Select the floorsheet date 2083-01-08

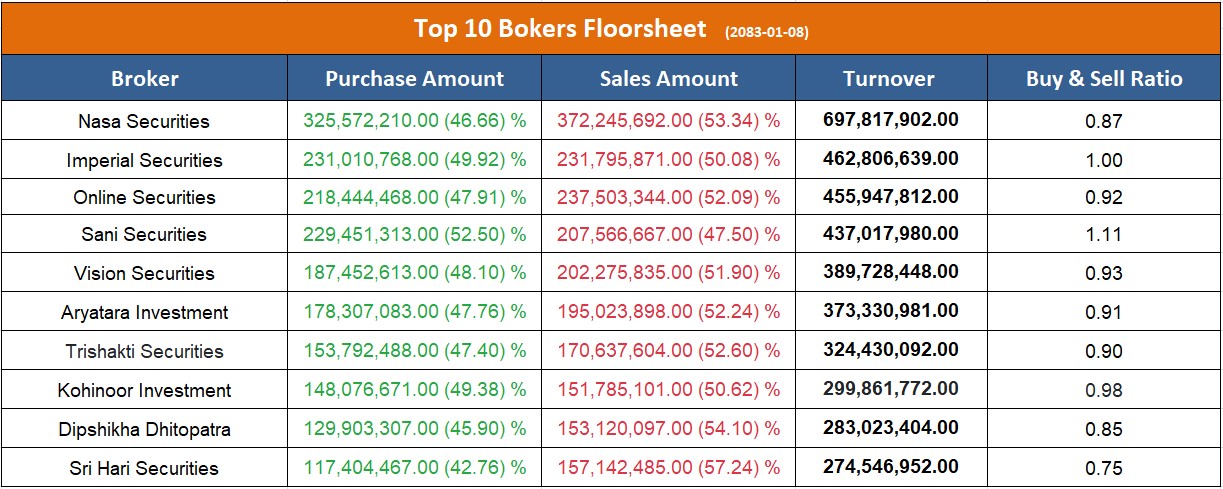(x=767, y=32)
